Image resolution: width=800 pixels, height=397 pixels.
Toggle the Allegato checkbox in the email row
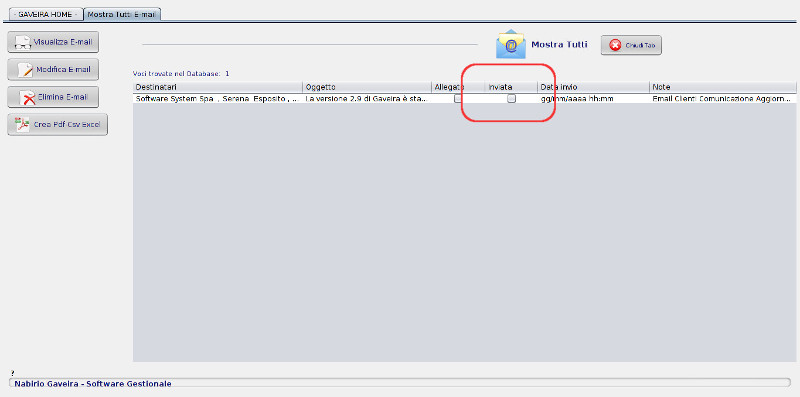coord(458,99)
